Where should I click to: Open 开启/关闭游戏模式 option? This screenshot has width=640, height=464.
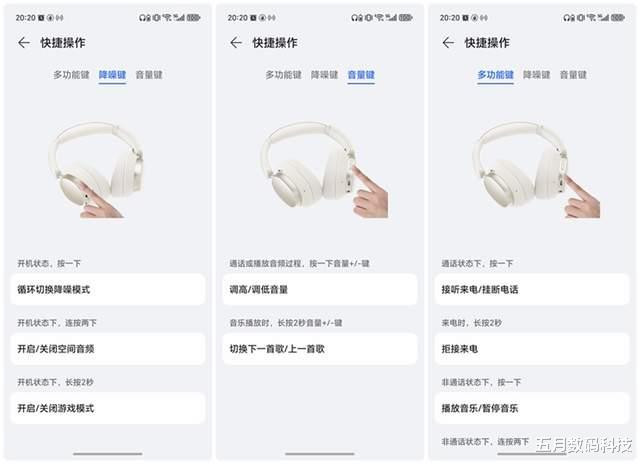coord(108,408)
